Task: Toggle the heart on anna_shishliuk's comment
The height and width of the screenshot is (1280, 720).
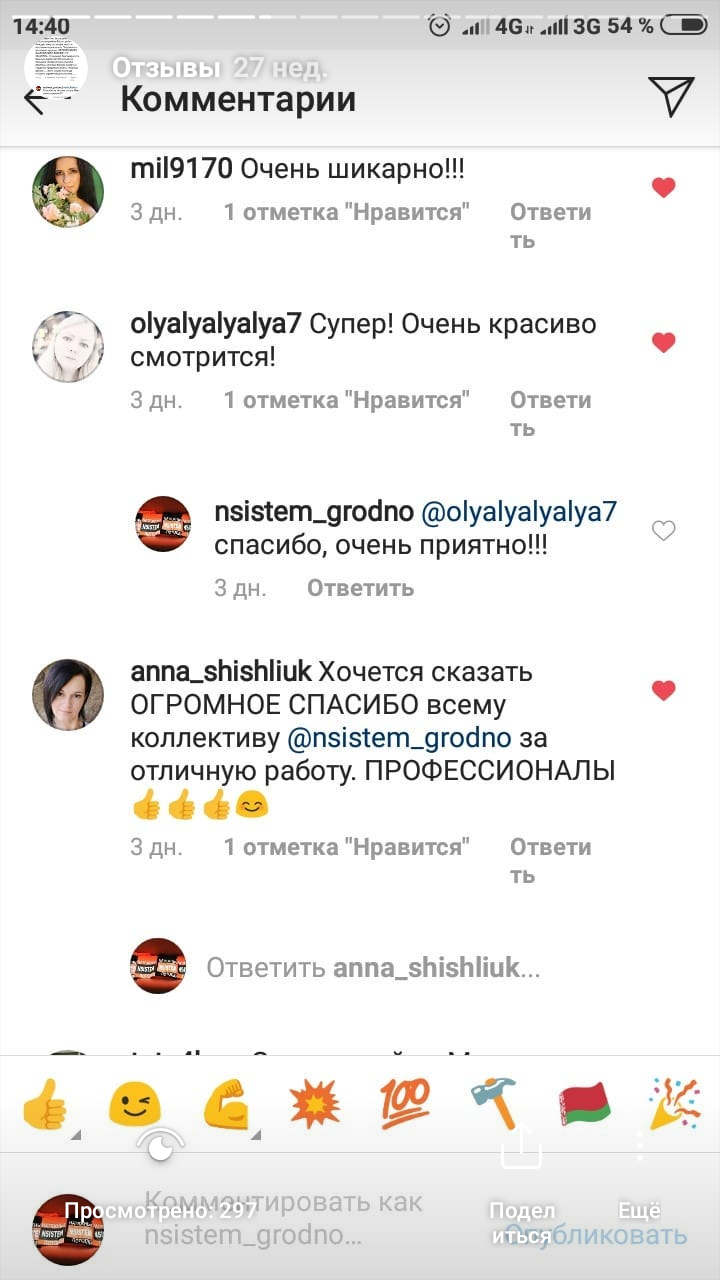Action: [663, 690]
